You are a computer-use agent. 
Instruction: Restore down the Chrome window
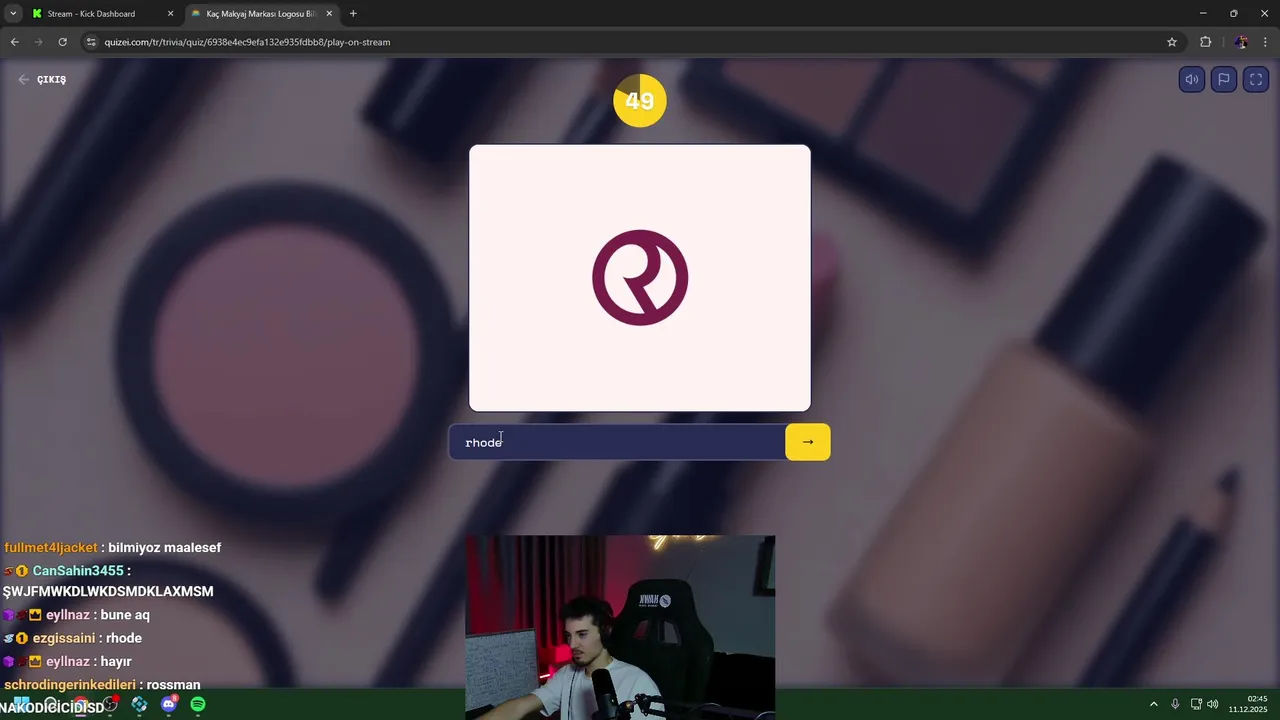click(x=1234, y=13)
